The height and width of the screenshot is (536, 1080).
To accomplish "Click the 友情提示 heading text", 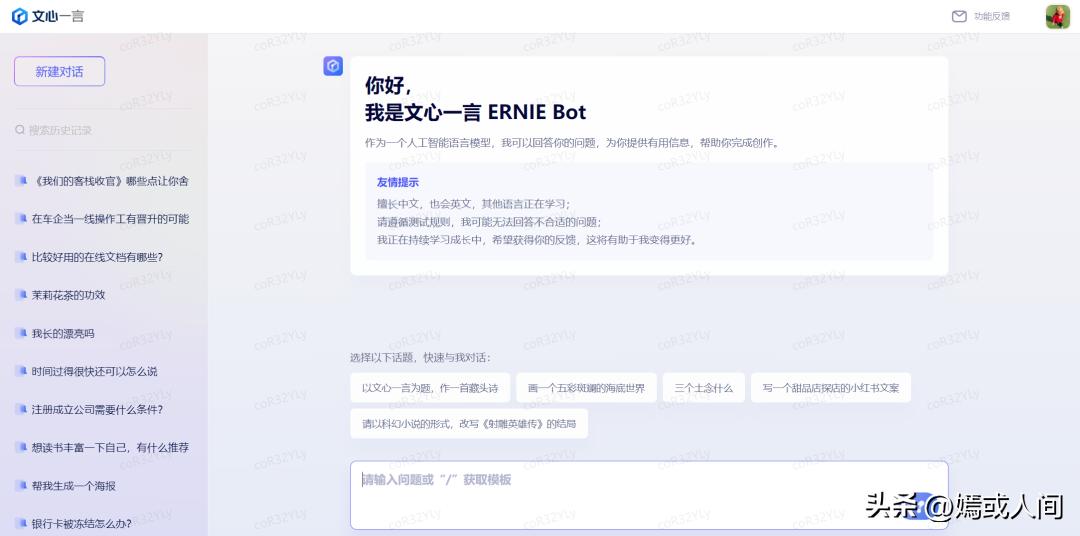I will [397, 183].
